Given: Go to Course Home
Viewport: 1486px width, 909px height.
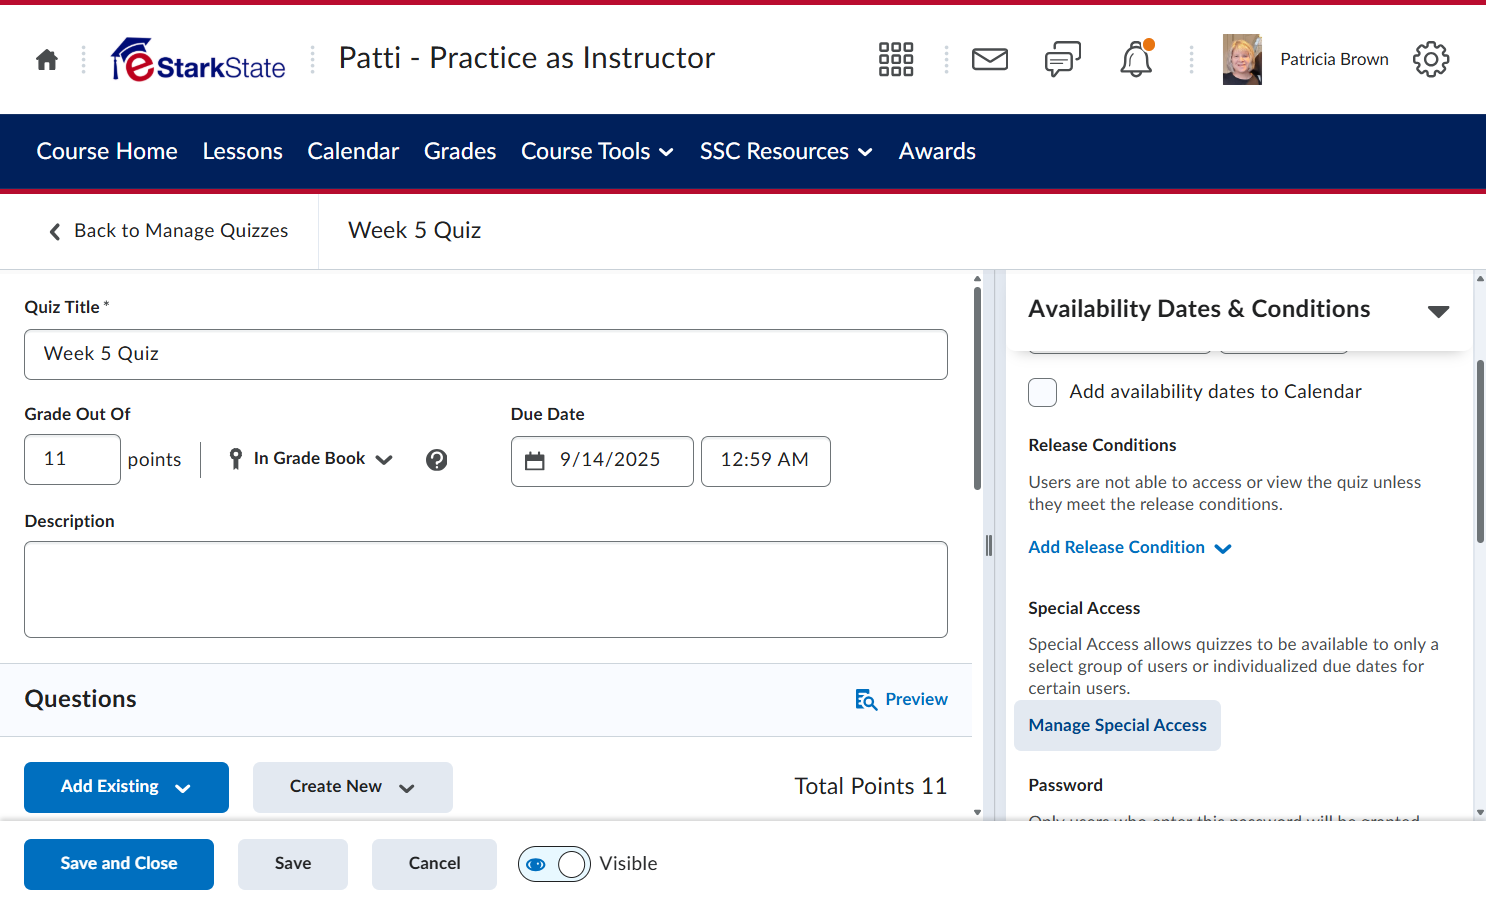Looking at the screenshot, I should tap(107, 152).
